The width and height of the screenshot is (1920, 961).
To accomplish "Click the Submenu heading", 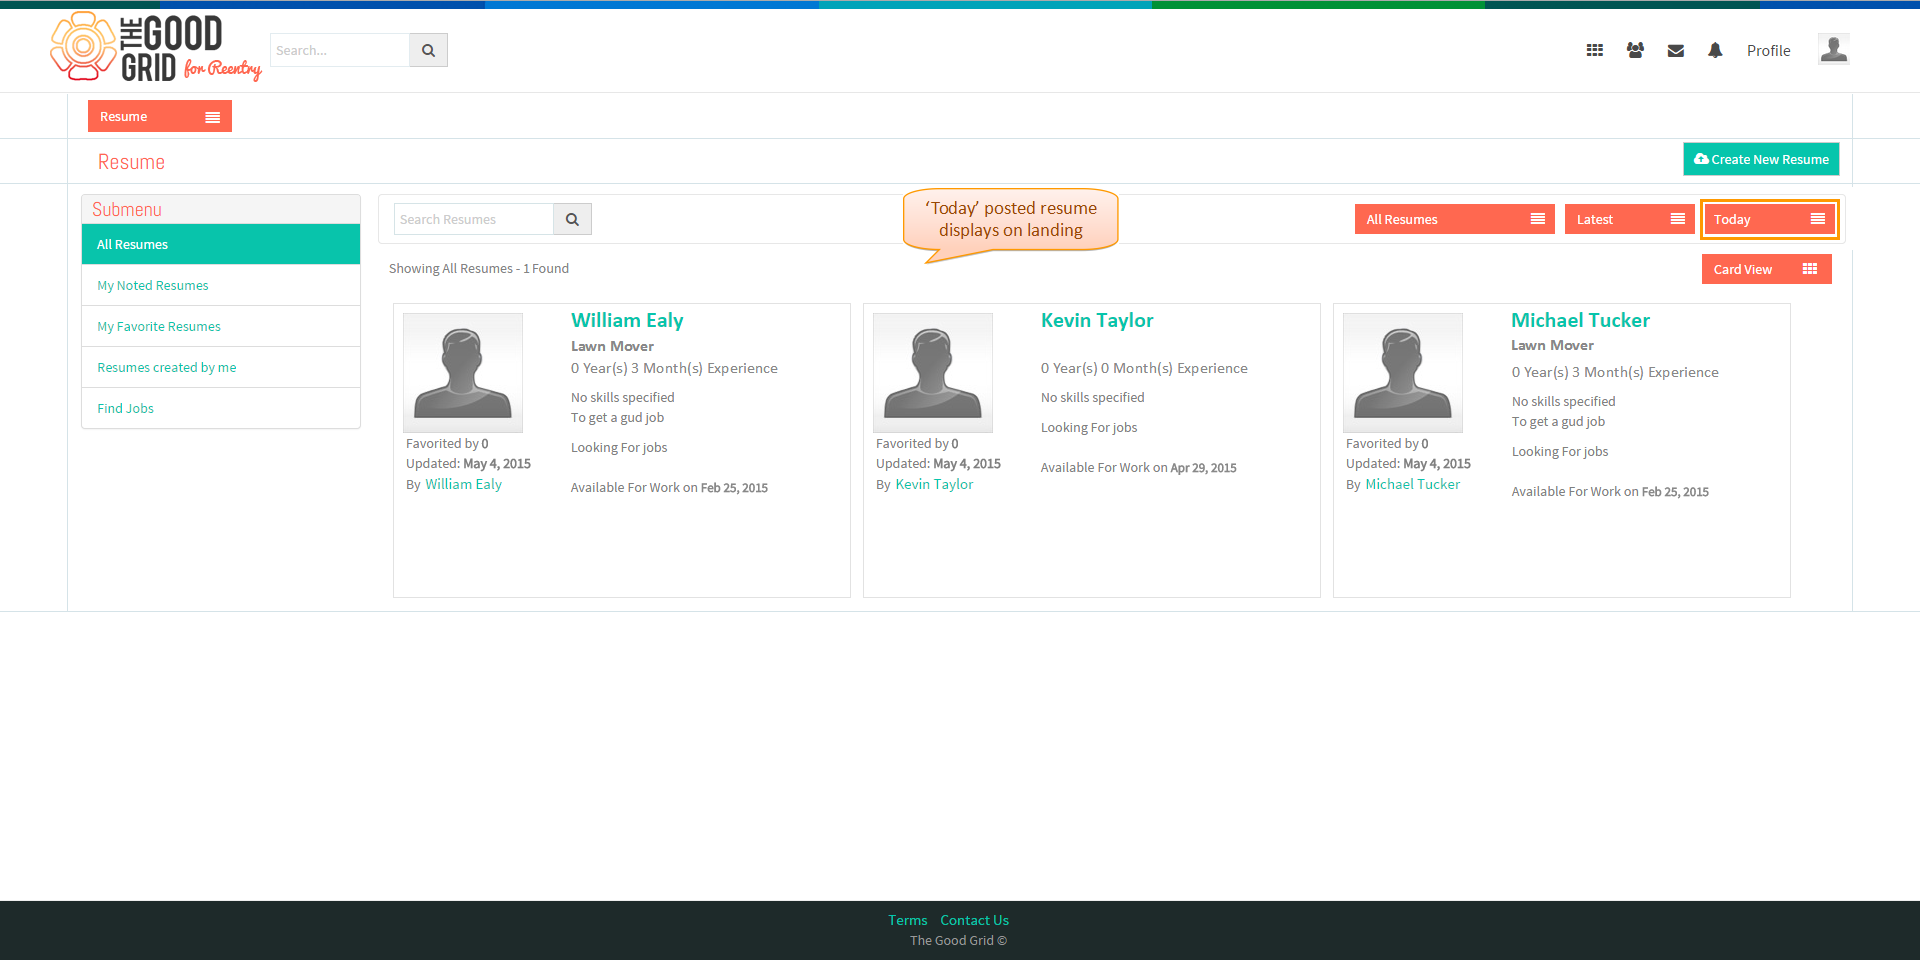I will [x=127, y=209].
